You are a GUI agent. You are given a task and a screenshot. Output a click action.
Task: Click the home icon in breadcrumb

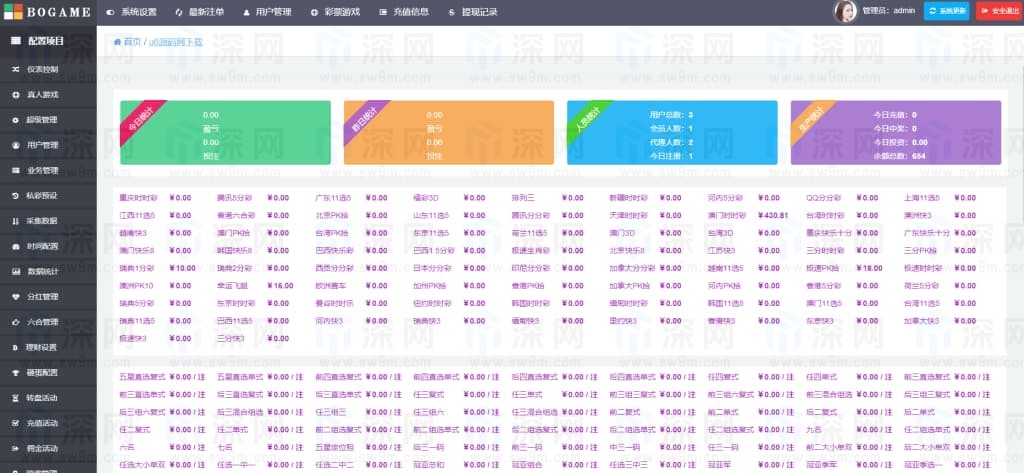(118, 42)
